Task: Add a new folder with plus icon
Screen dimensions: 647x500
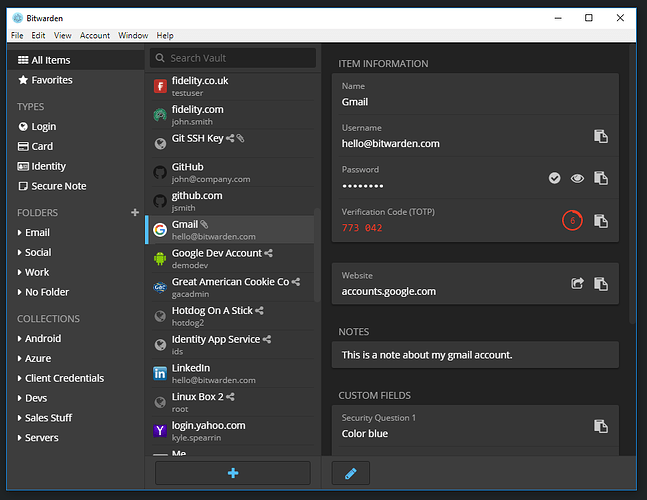Action: click(x=135, y=212)
